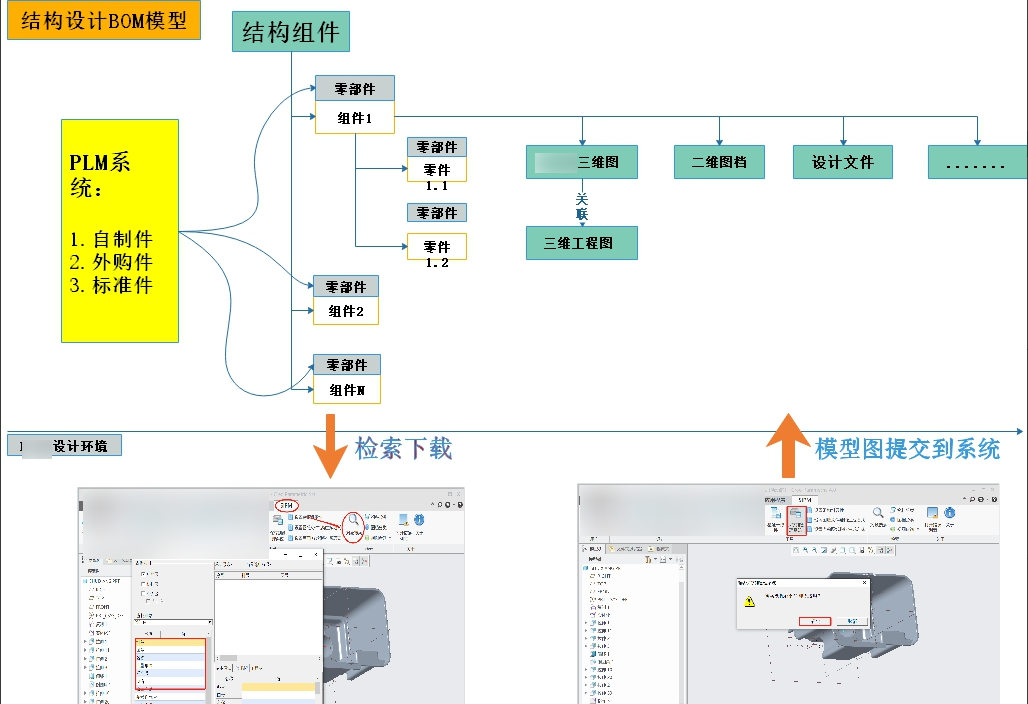
Task: Click the model tree settings icon in right screenshot
Action: [x=648, y=559]
